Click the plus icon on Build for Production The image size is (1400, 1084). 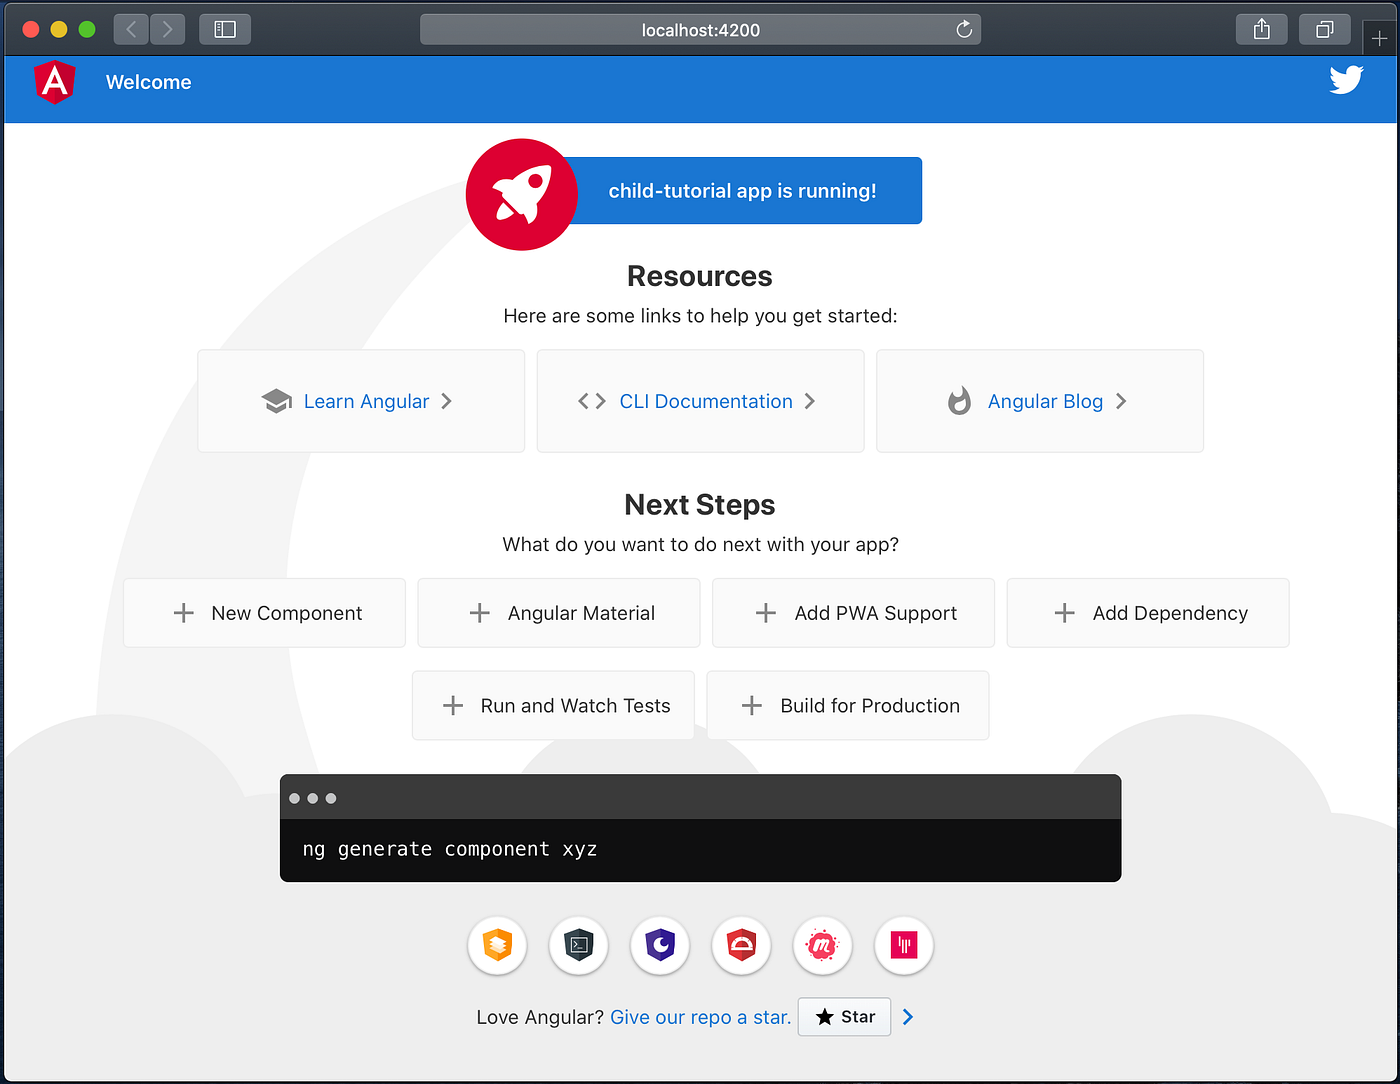coord(752,706)
